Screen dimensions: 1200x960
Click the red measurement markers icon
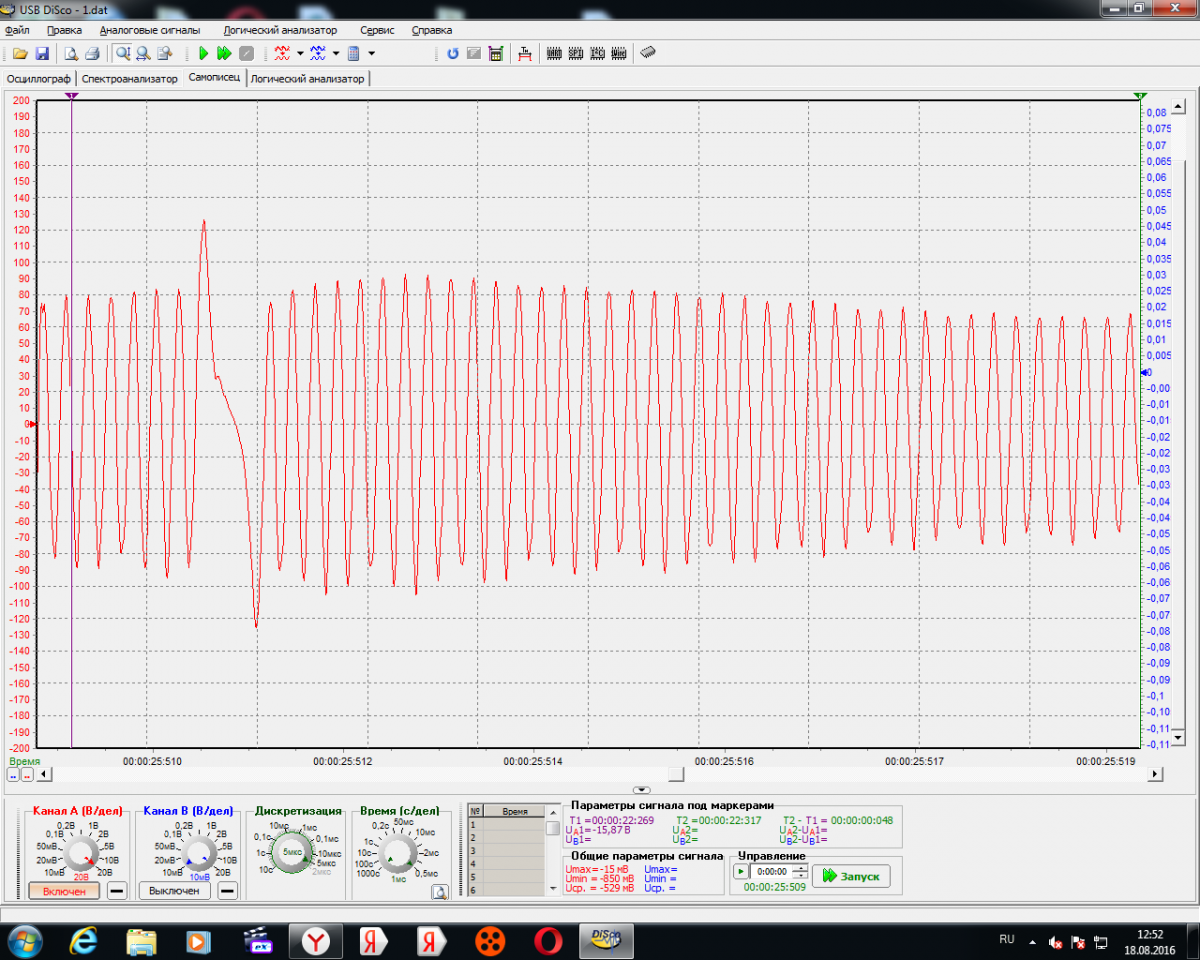point(524,53)
